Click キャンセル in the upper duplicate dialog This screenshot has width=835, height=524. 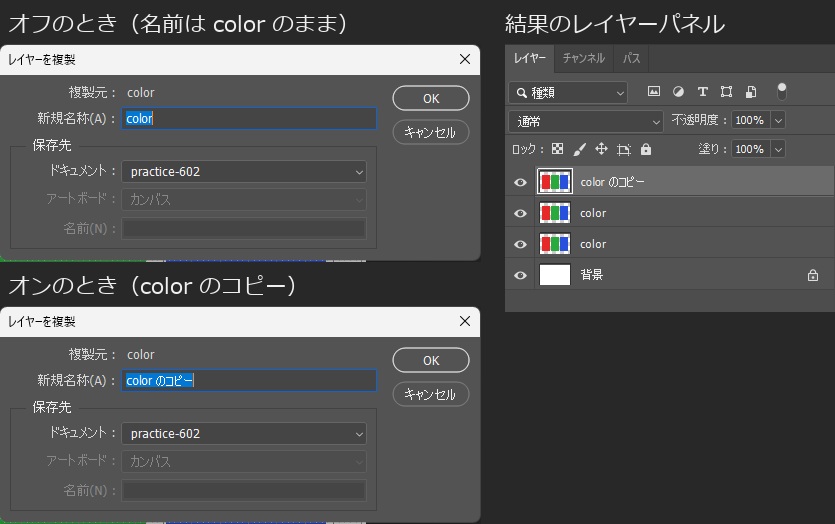click(431, 132)
